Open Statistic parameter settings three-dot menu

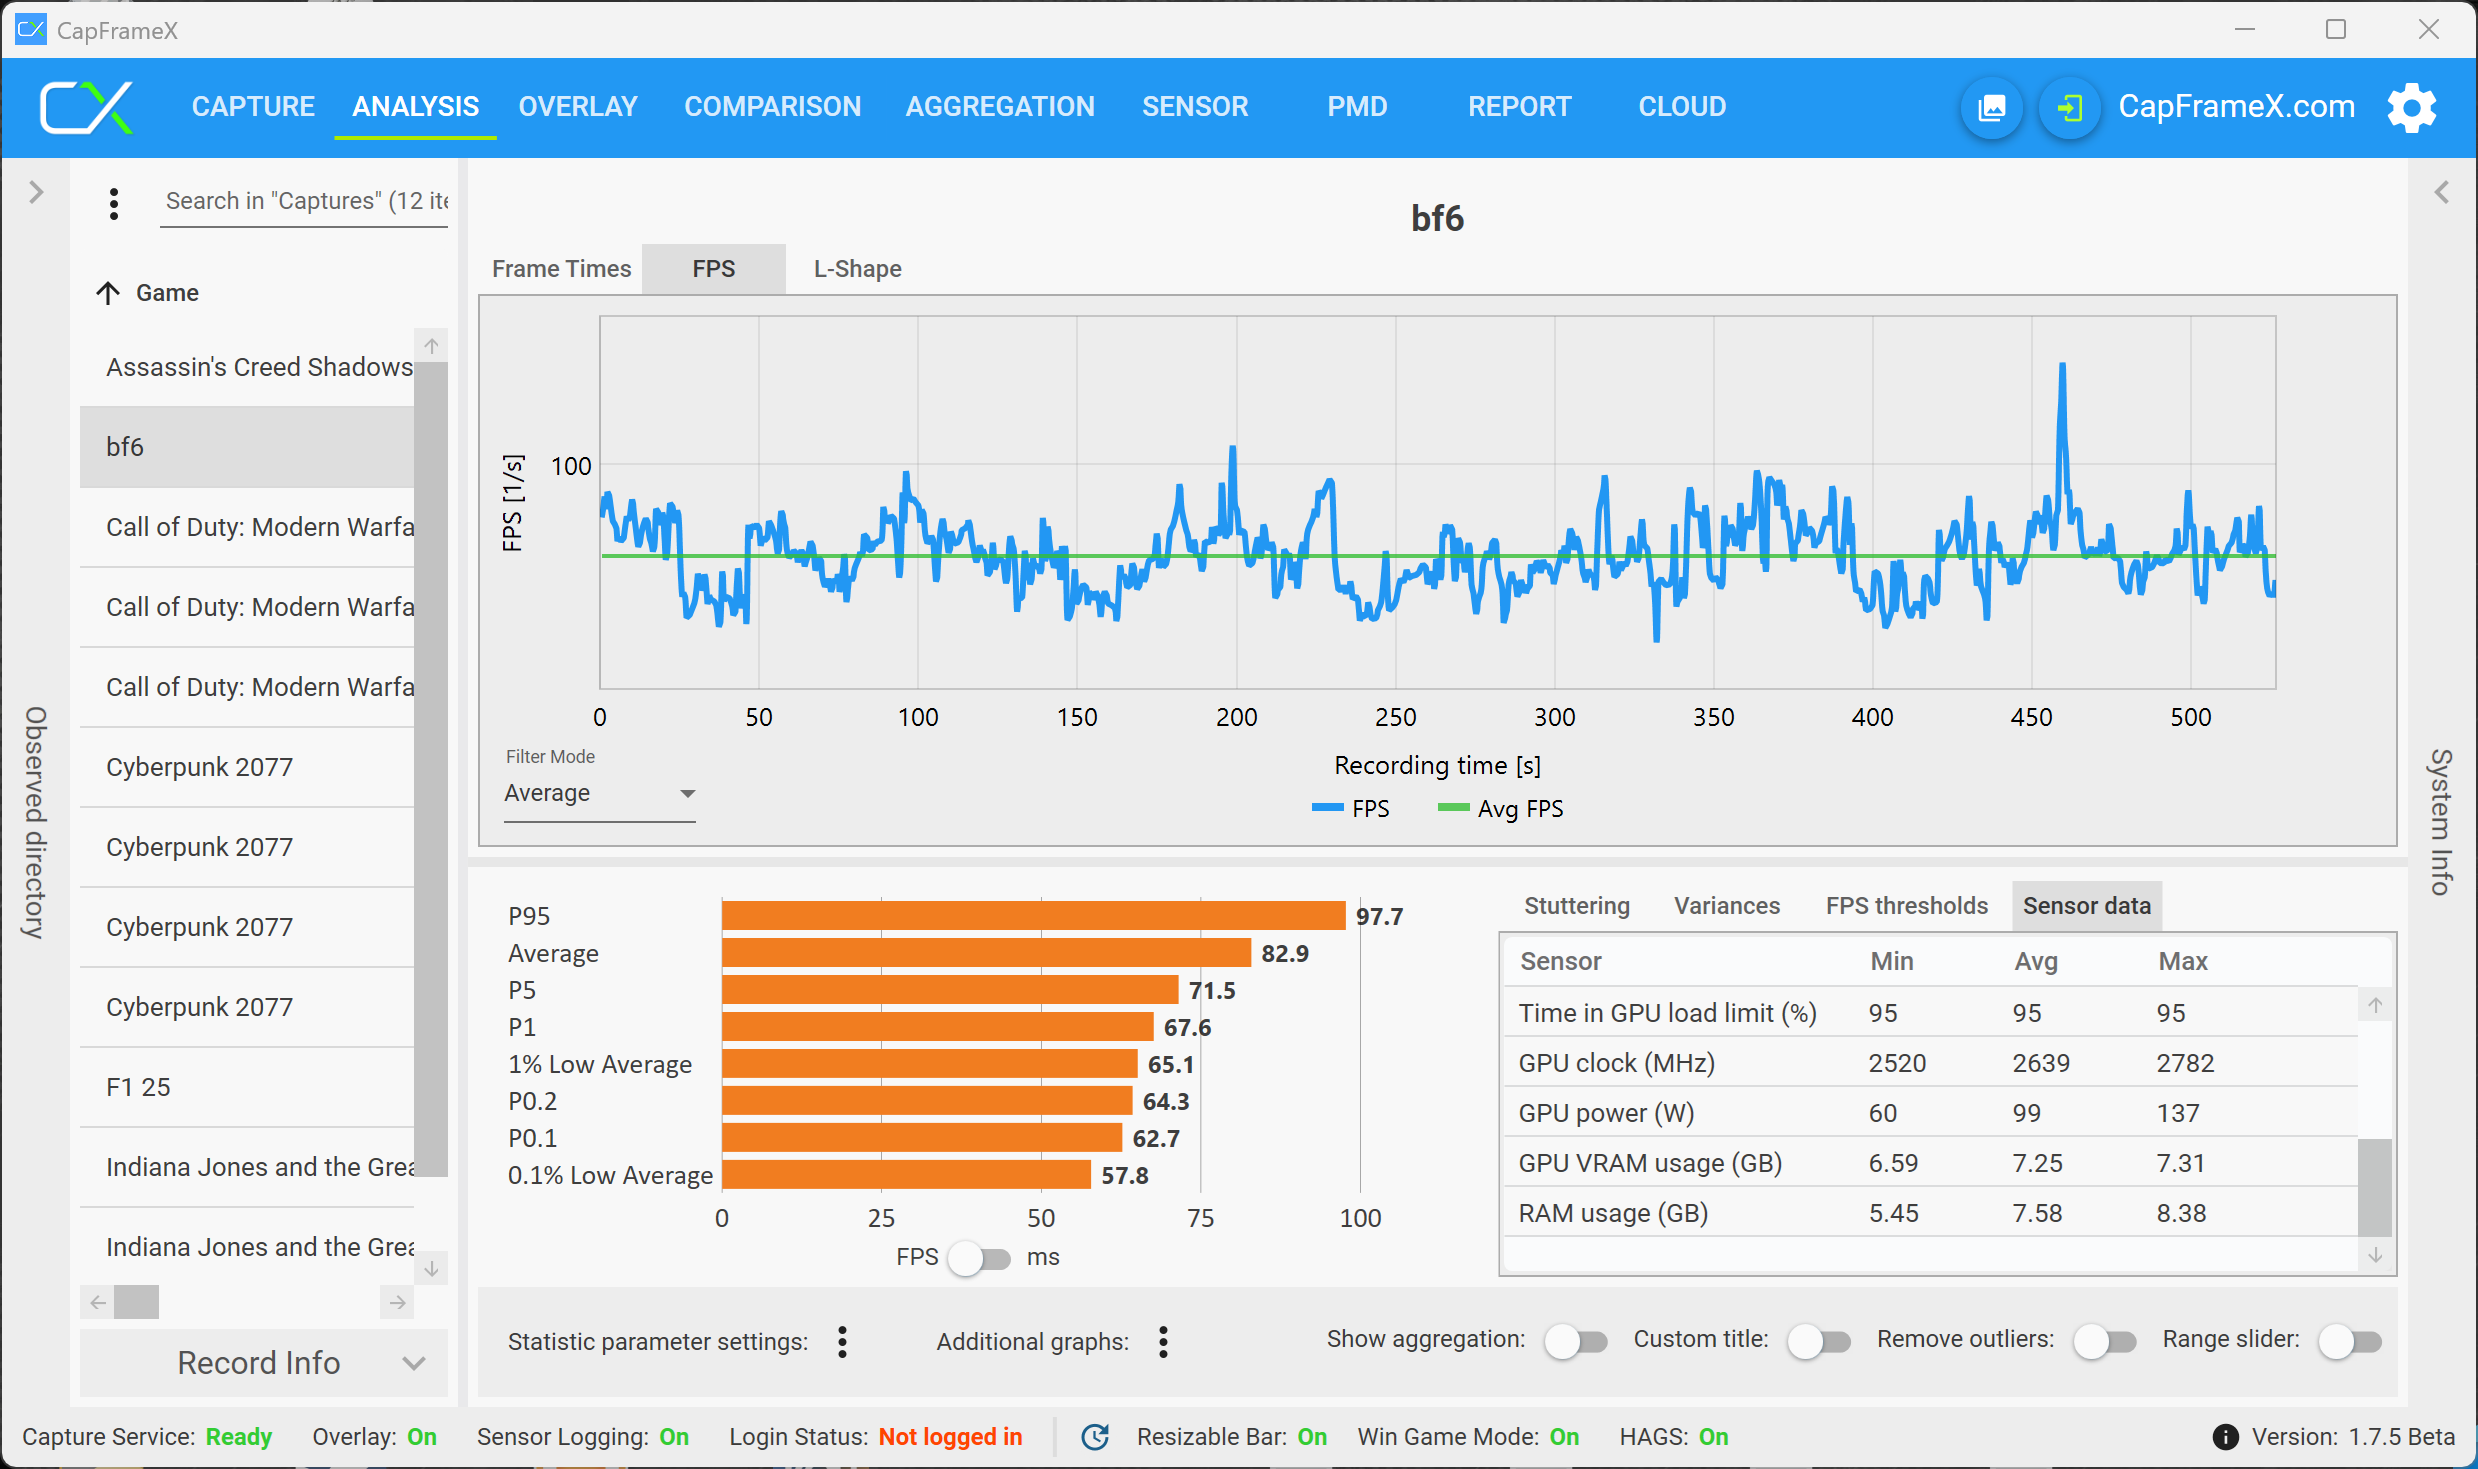point(842,1341)
